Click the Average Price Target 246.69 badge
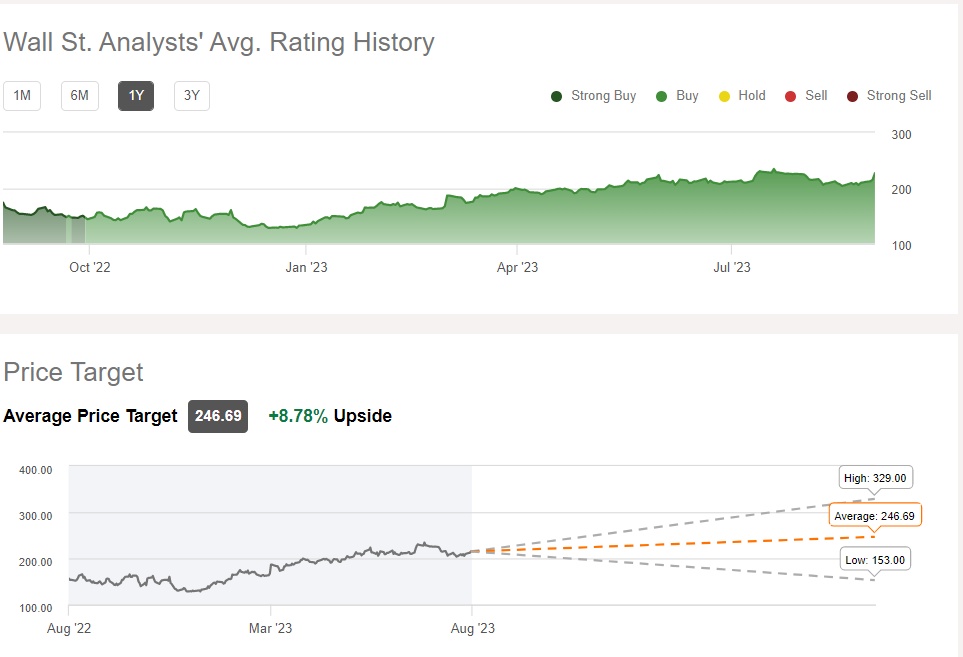The height and width of the screenshot is (657, 963). 218,416
